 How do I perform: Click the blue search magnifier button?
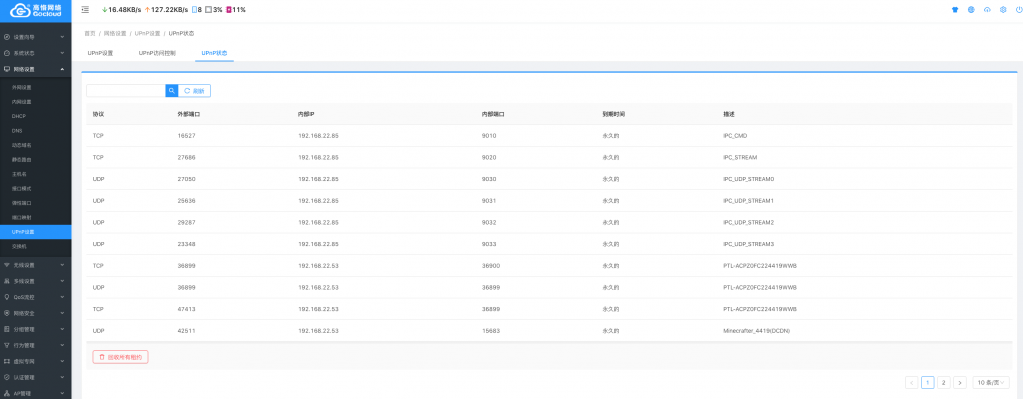[x=172, y=91]
